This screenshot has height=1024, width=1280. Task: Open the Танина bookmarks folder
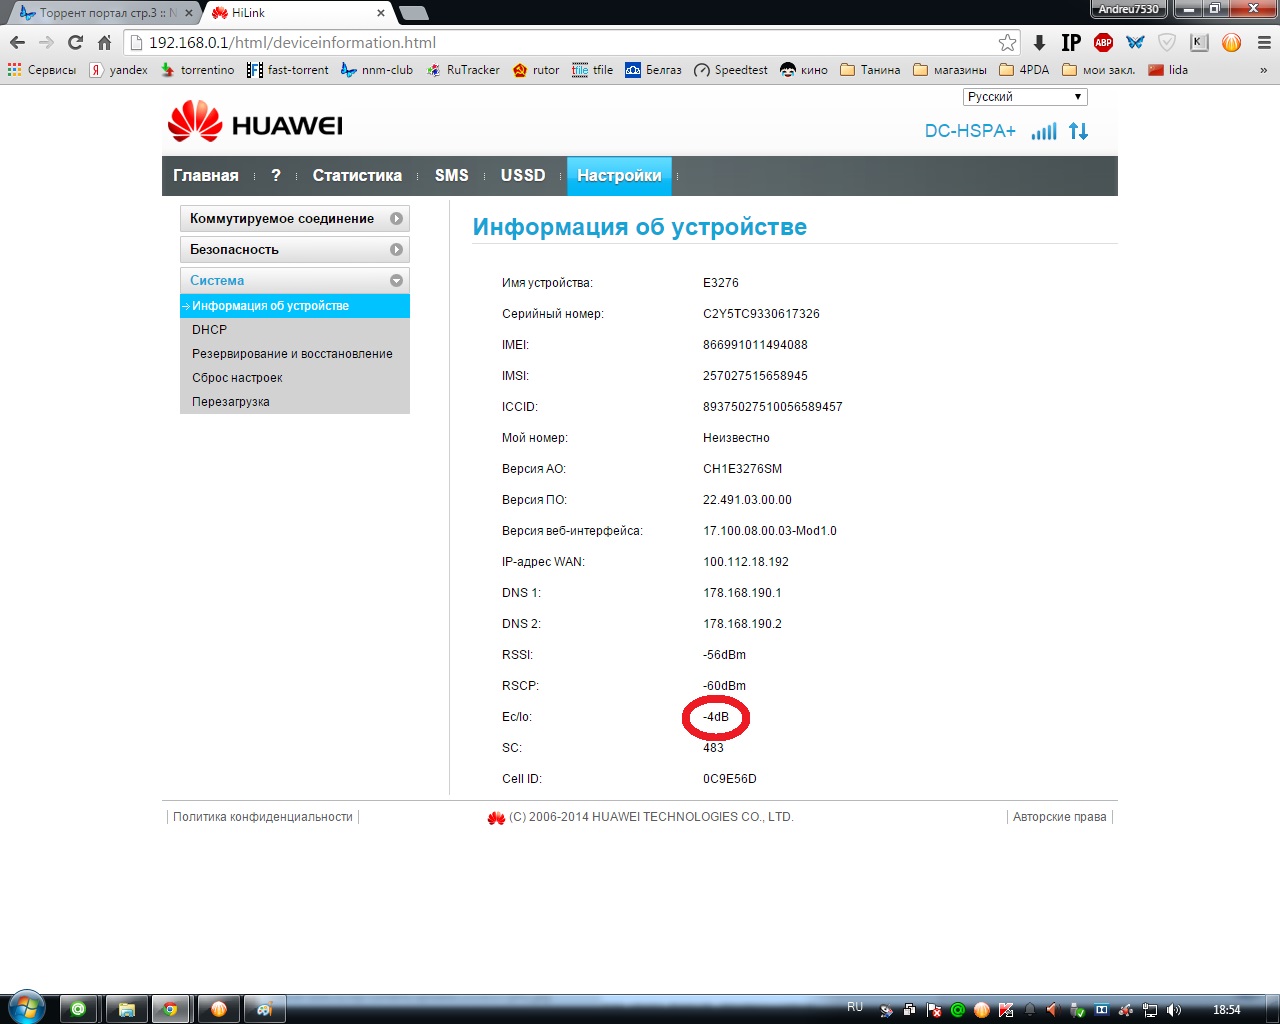point(870,70)
